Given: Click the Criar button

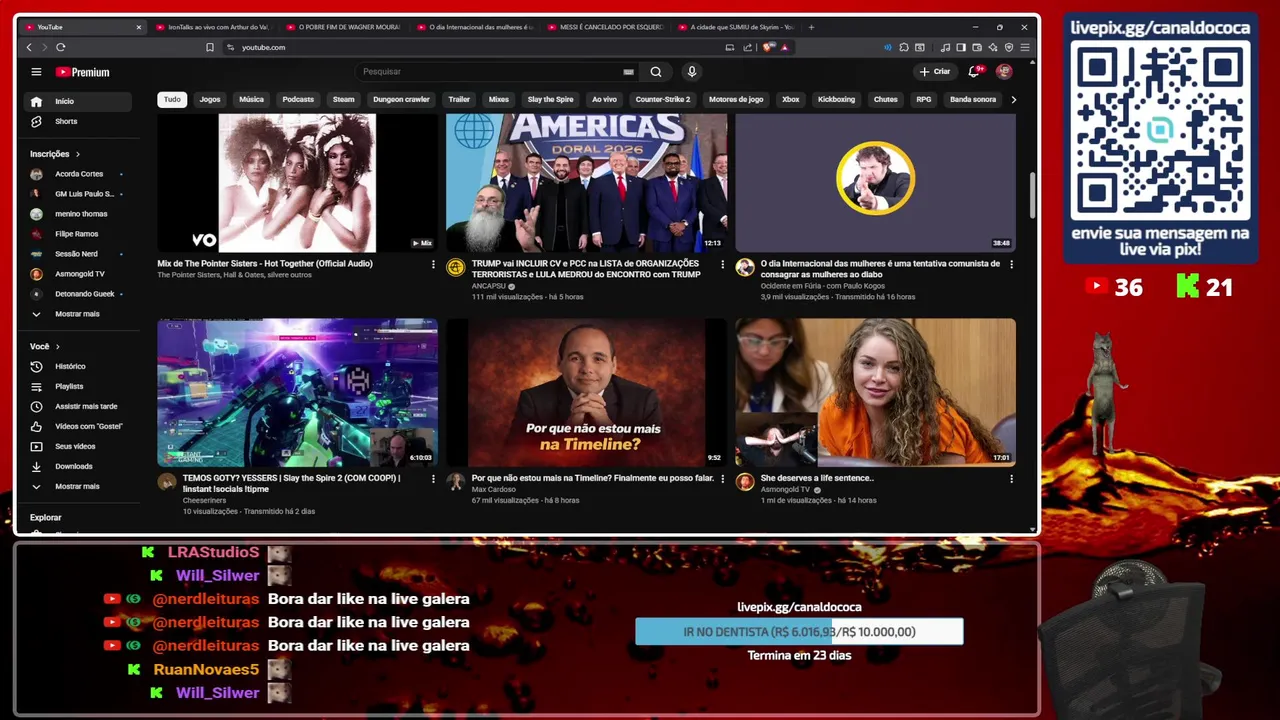Looking at the screenshot, I should (x=935, y=72).
